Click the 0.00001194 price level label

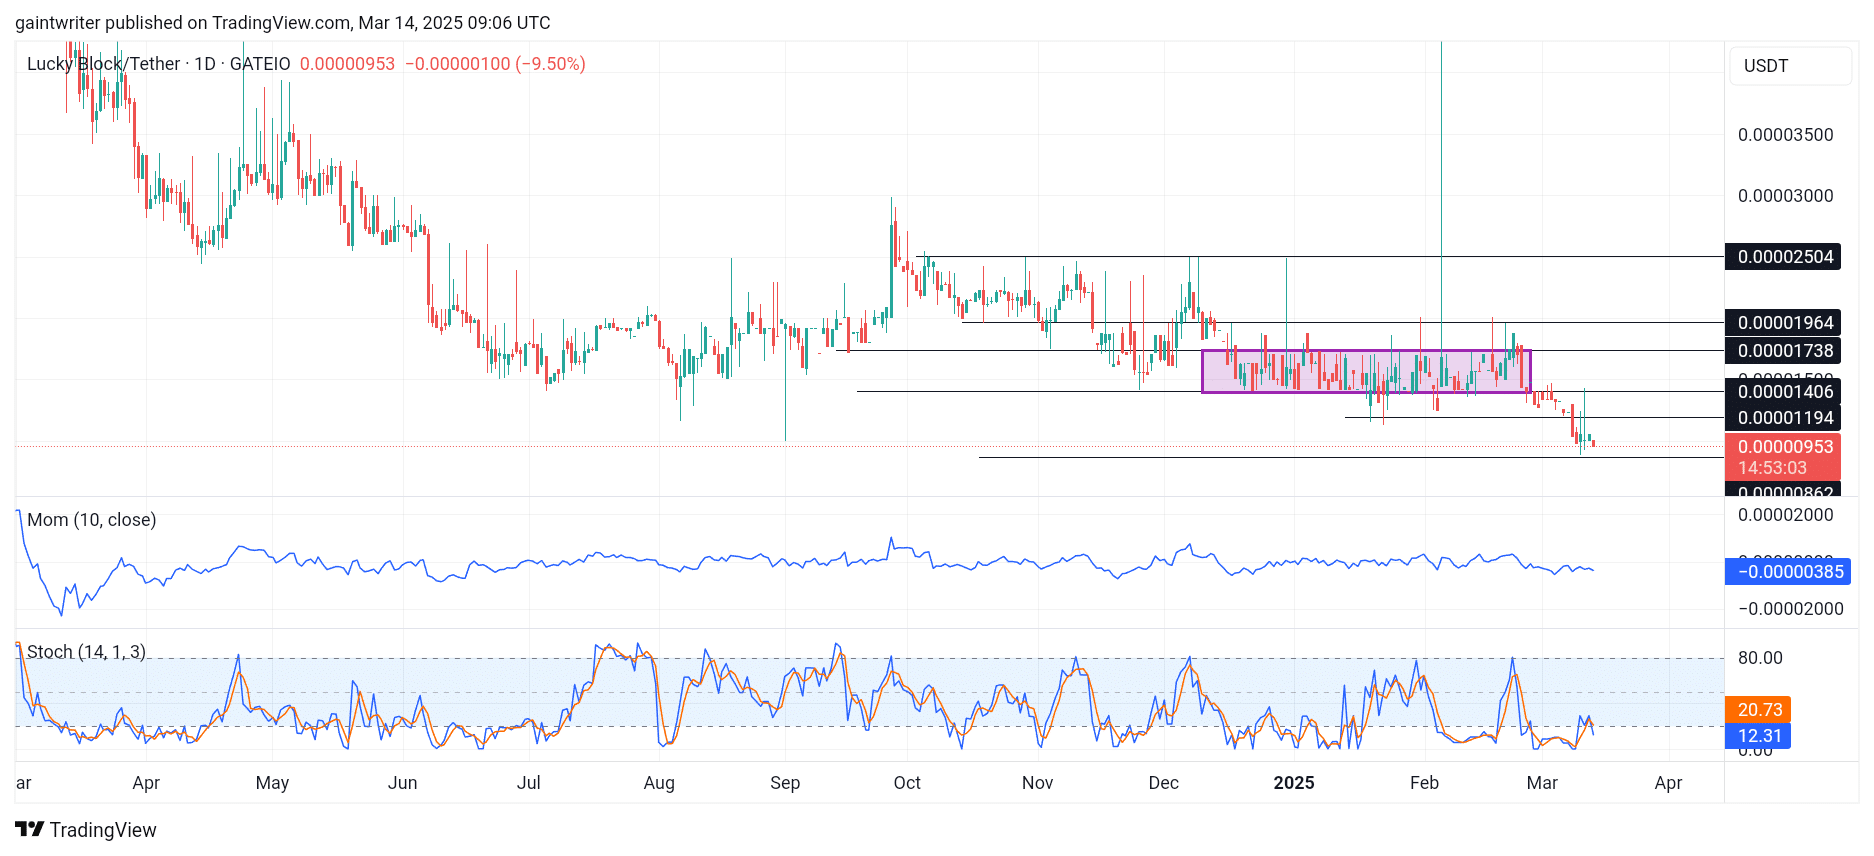(1785, 418)
